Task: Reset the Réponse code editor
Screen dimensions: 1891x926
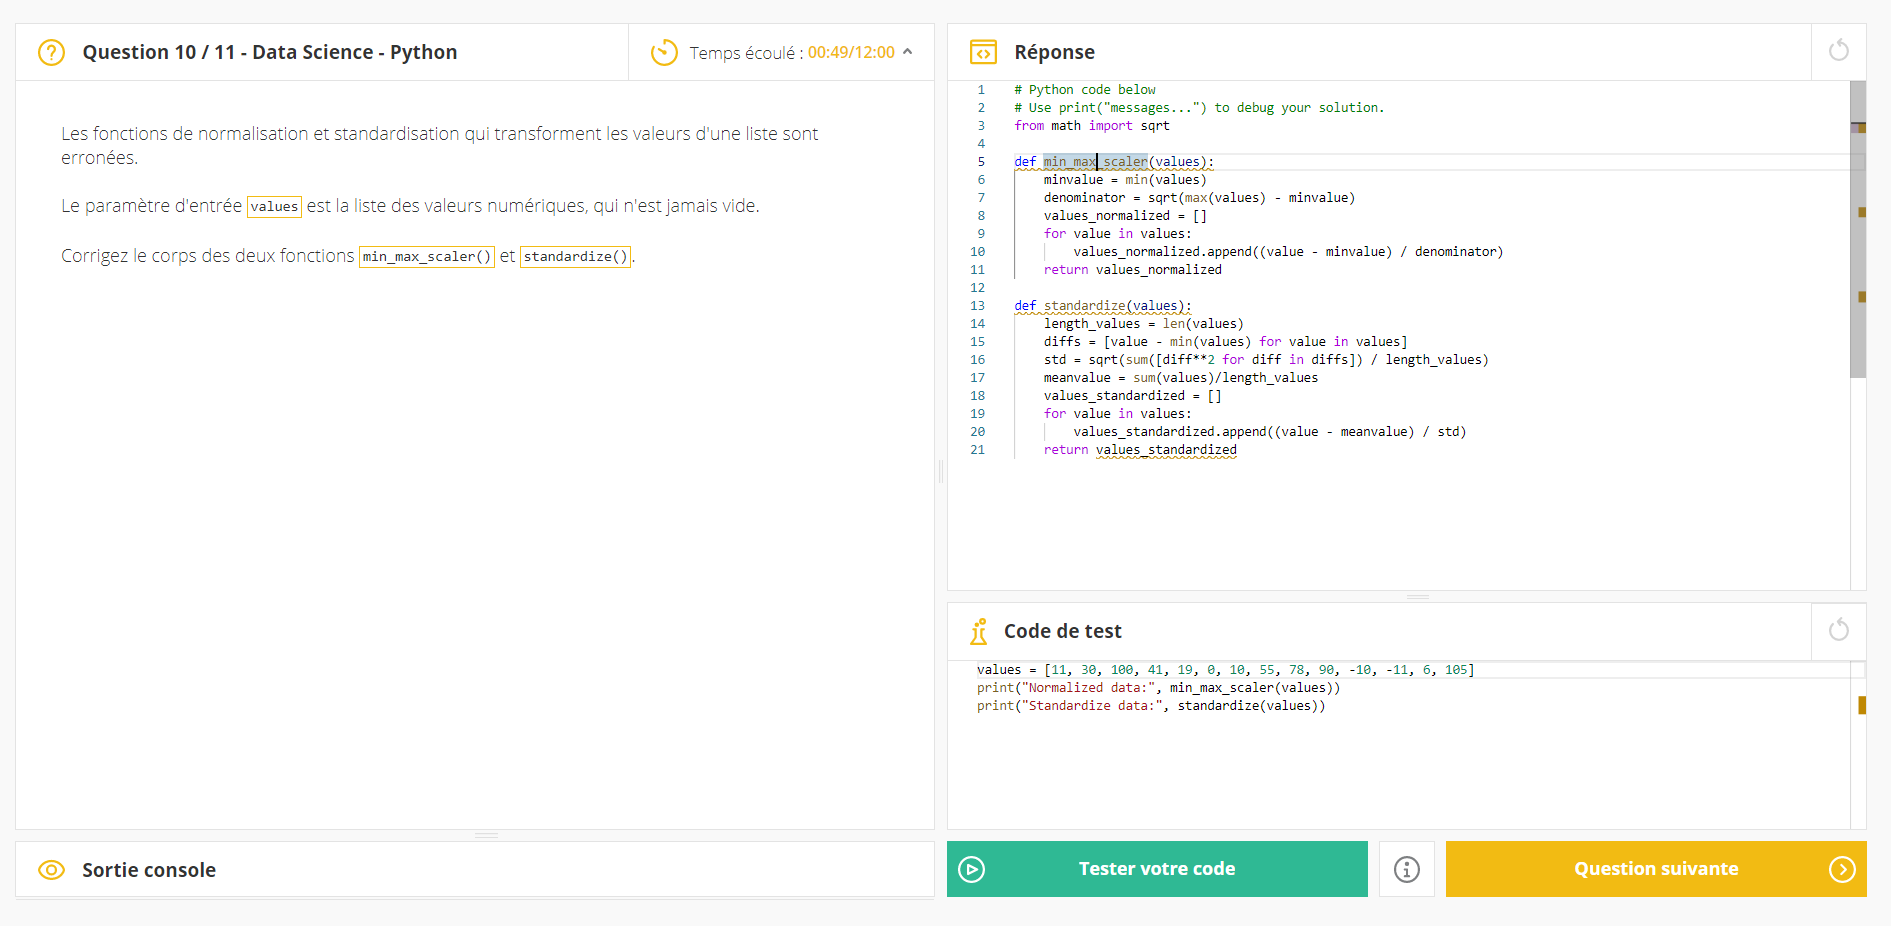Action: [1838, 51]
